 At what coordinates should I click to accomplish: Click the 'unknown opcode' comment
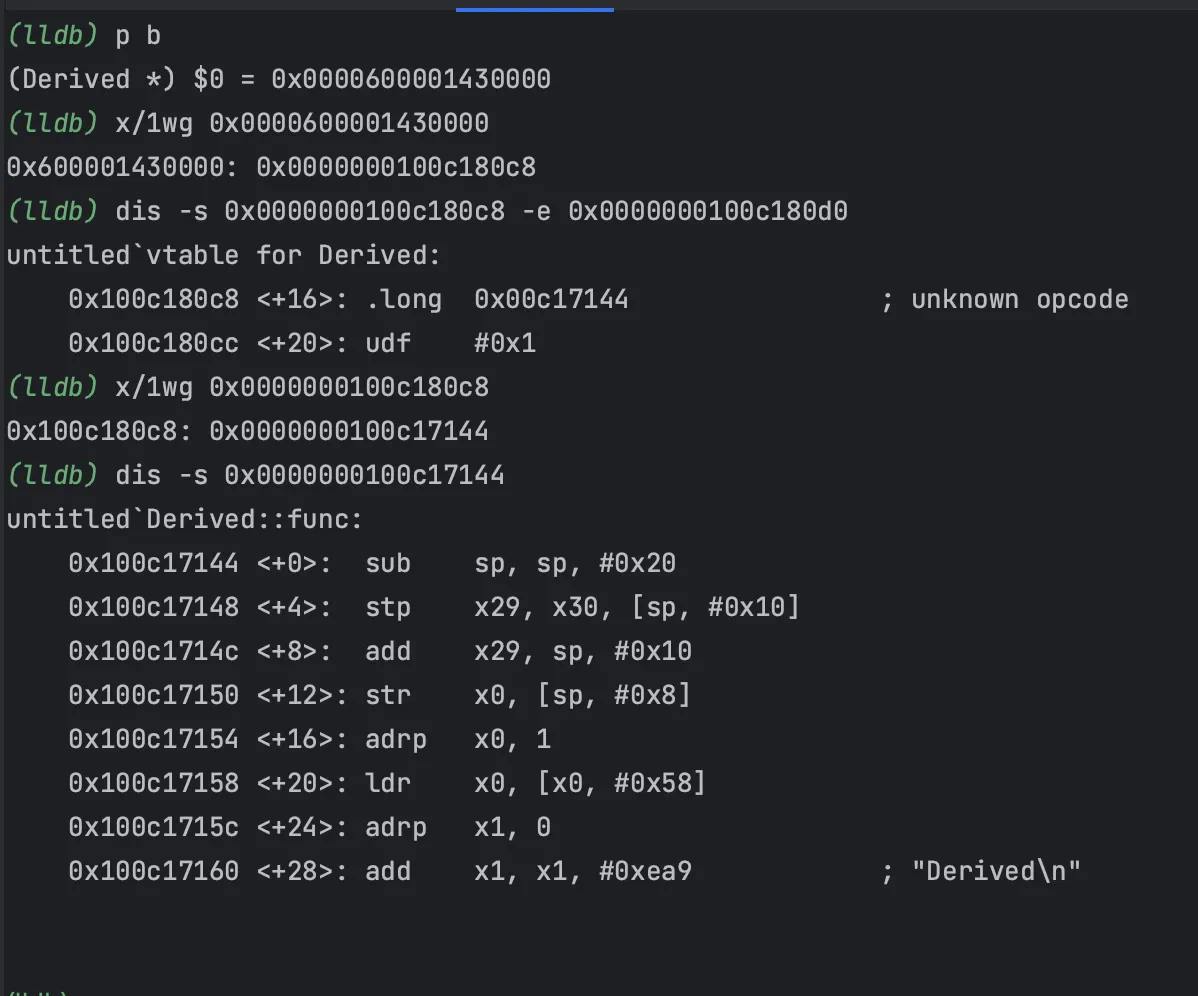pyautogui.click(x=1019, y=299)
